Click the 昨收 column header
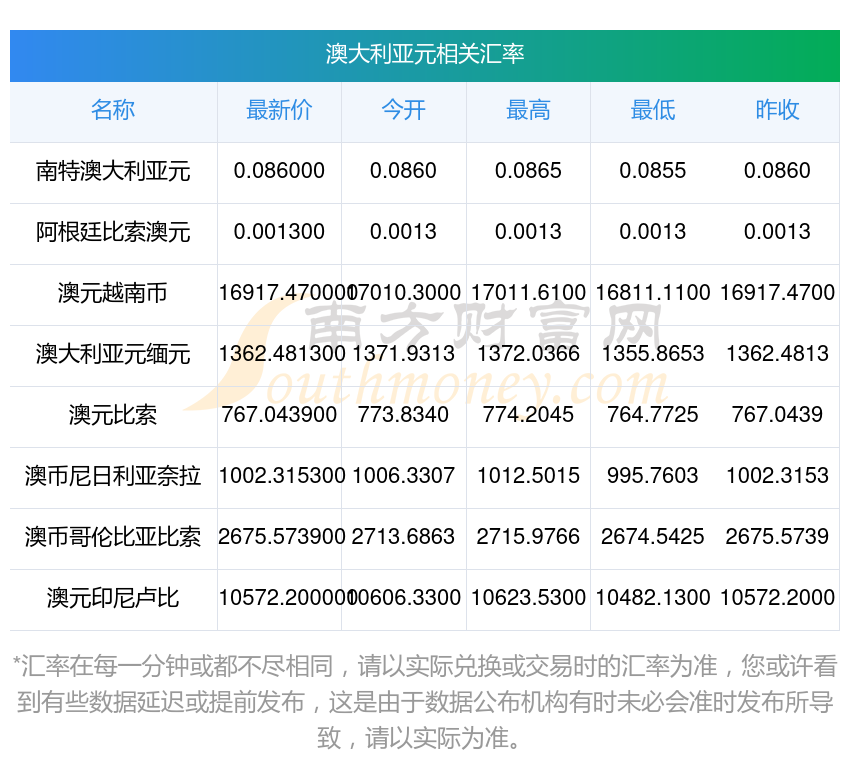The height and width of the screenshot is (769, 850). [x=777, y=110]
